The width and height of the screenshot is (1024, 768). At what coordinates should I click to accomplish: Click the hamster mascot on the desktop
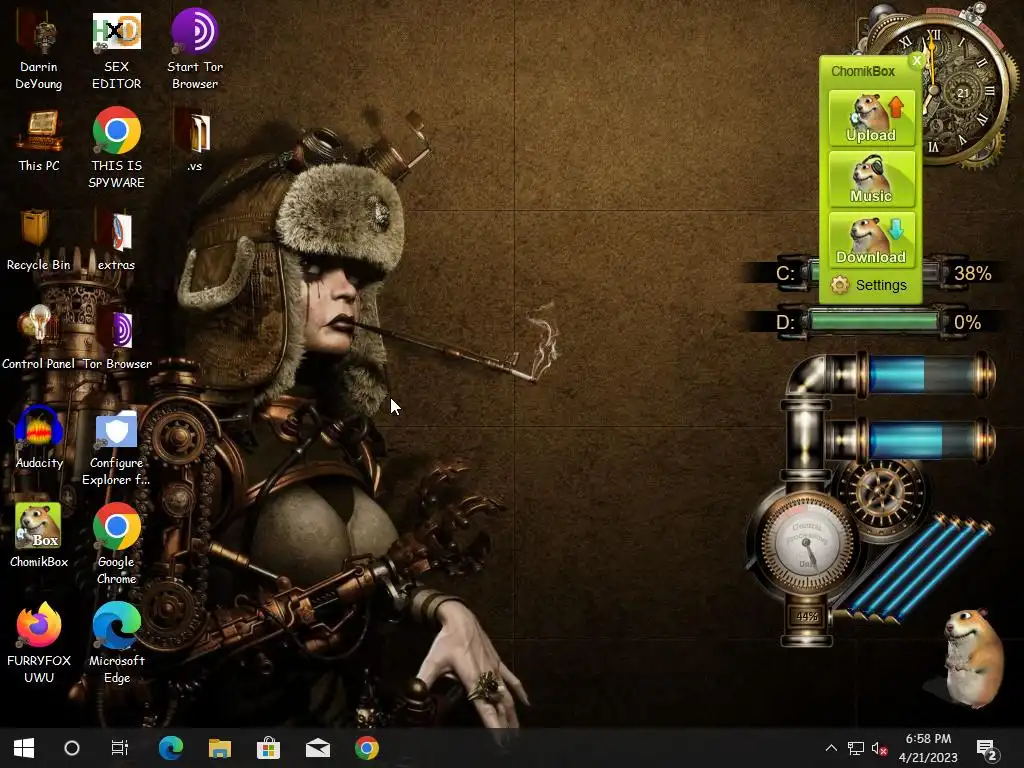(972, 658)
